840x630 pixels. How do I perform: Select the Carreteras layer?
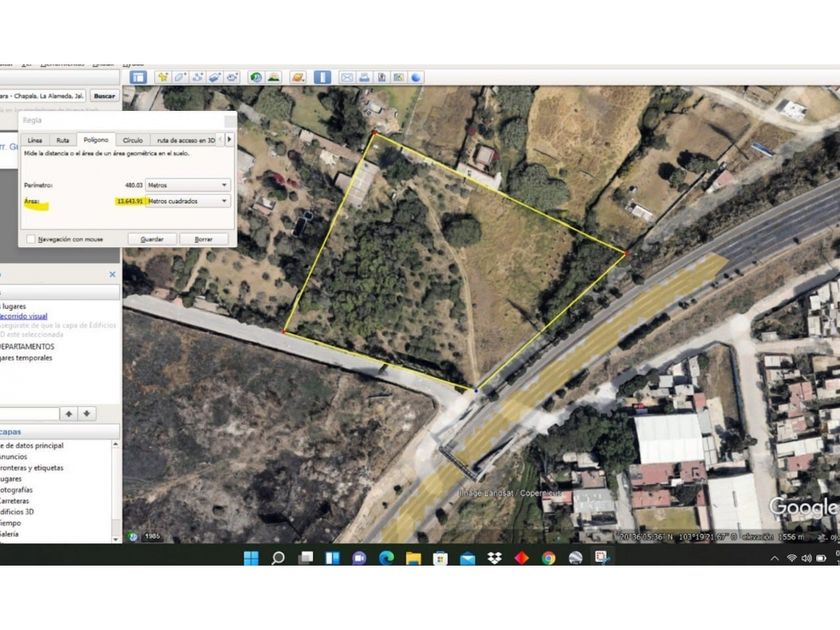pos(14,501)
